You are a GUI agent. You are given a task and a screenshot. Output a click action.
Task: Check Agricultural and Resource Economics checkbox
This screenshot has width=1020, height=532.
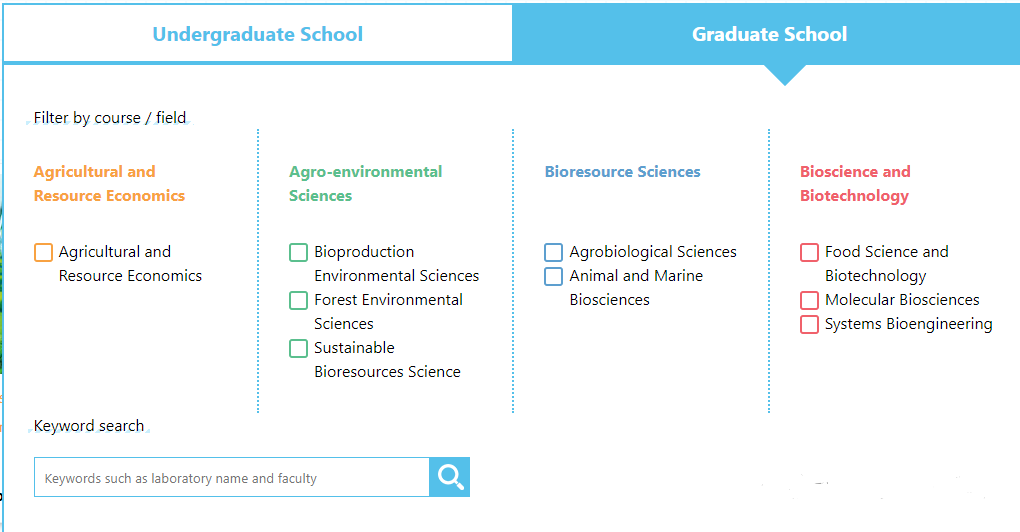(43, 252)
